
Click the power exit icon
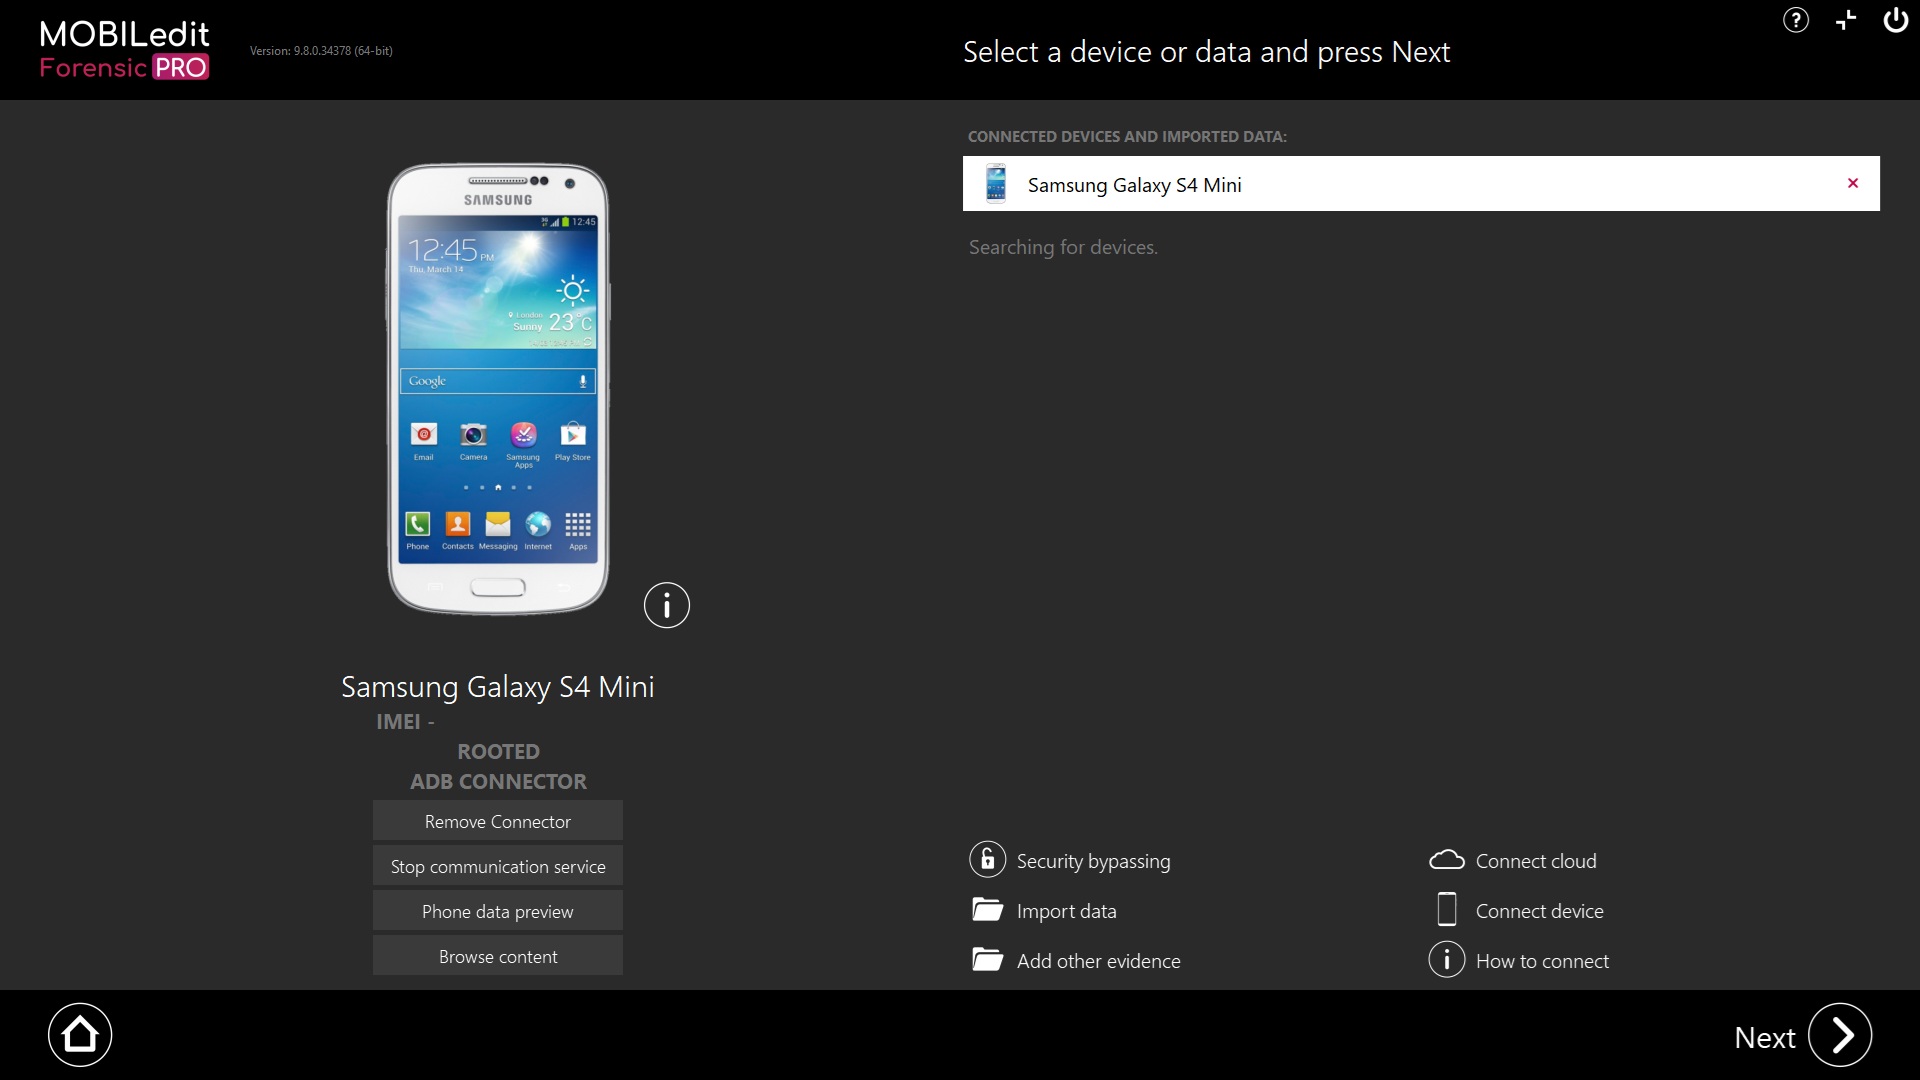pos(1896,20)
